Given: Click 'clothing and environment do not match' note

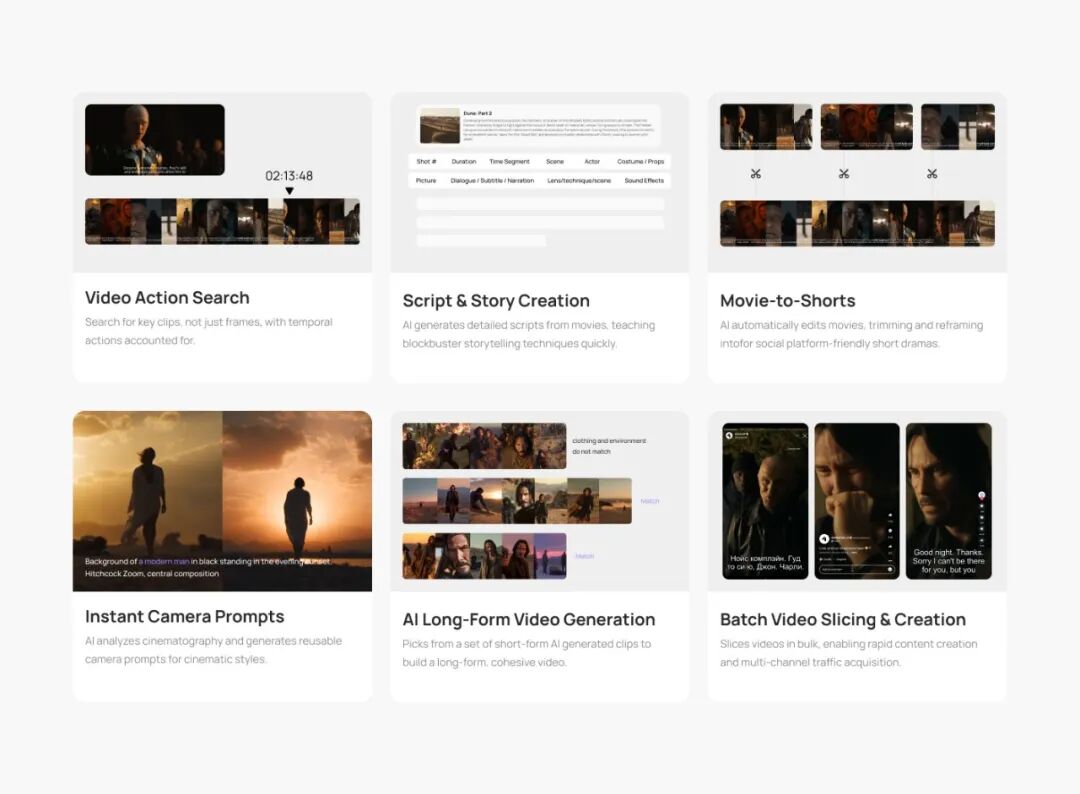Looking at the screenshot, I should [x=609, y=446].
